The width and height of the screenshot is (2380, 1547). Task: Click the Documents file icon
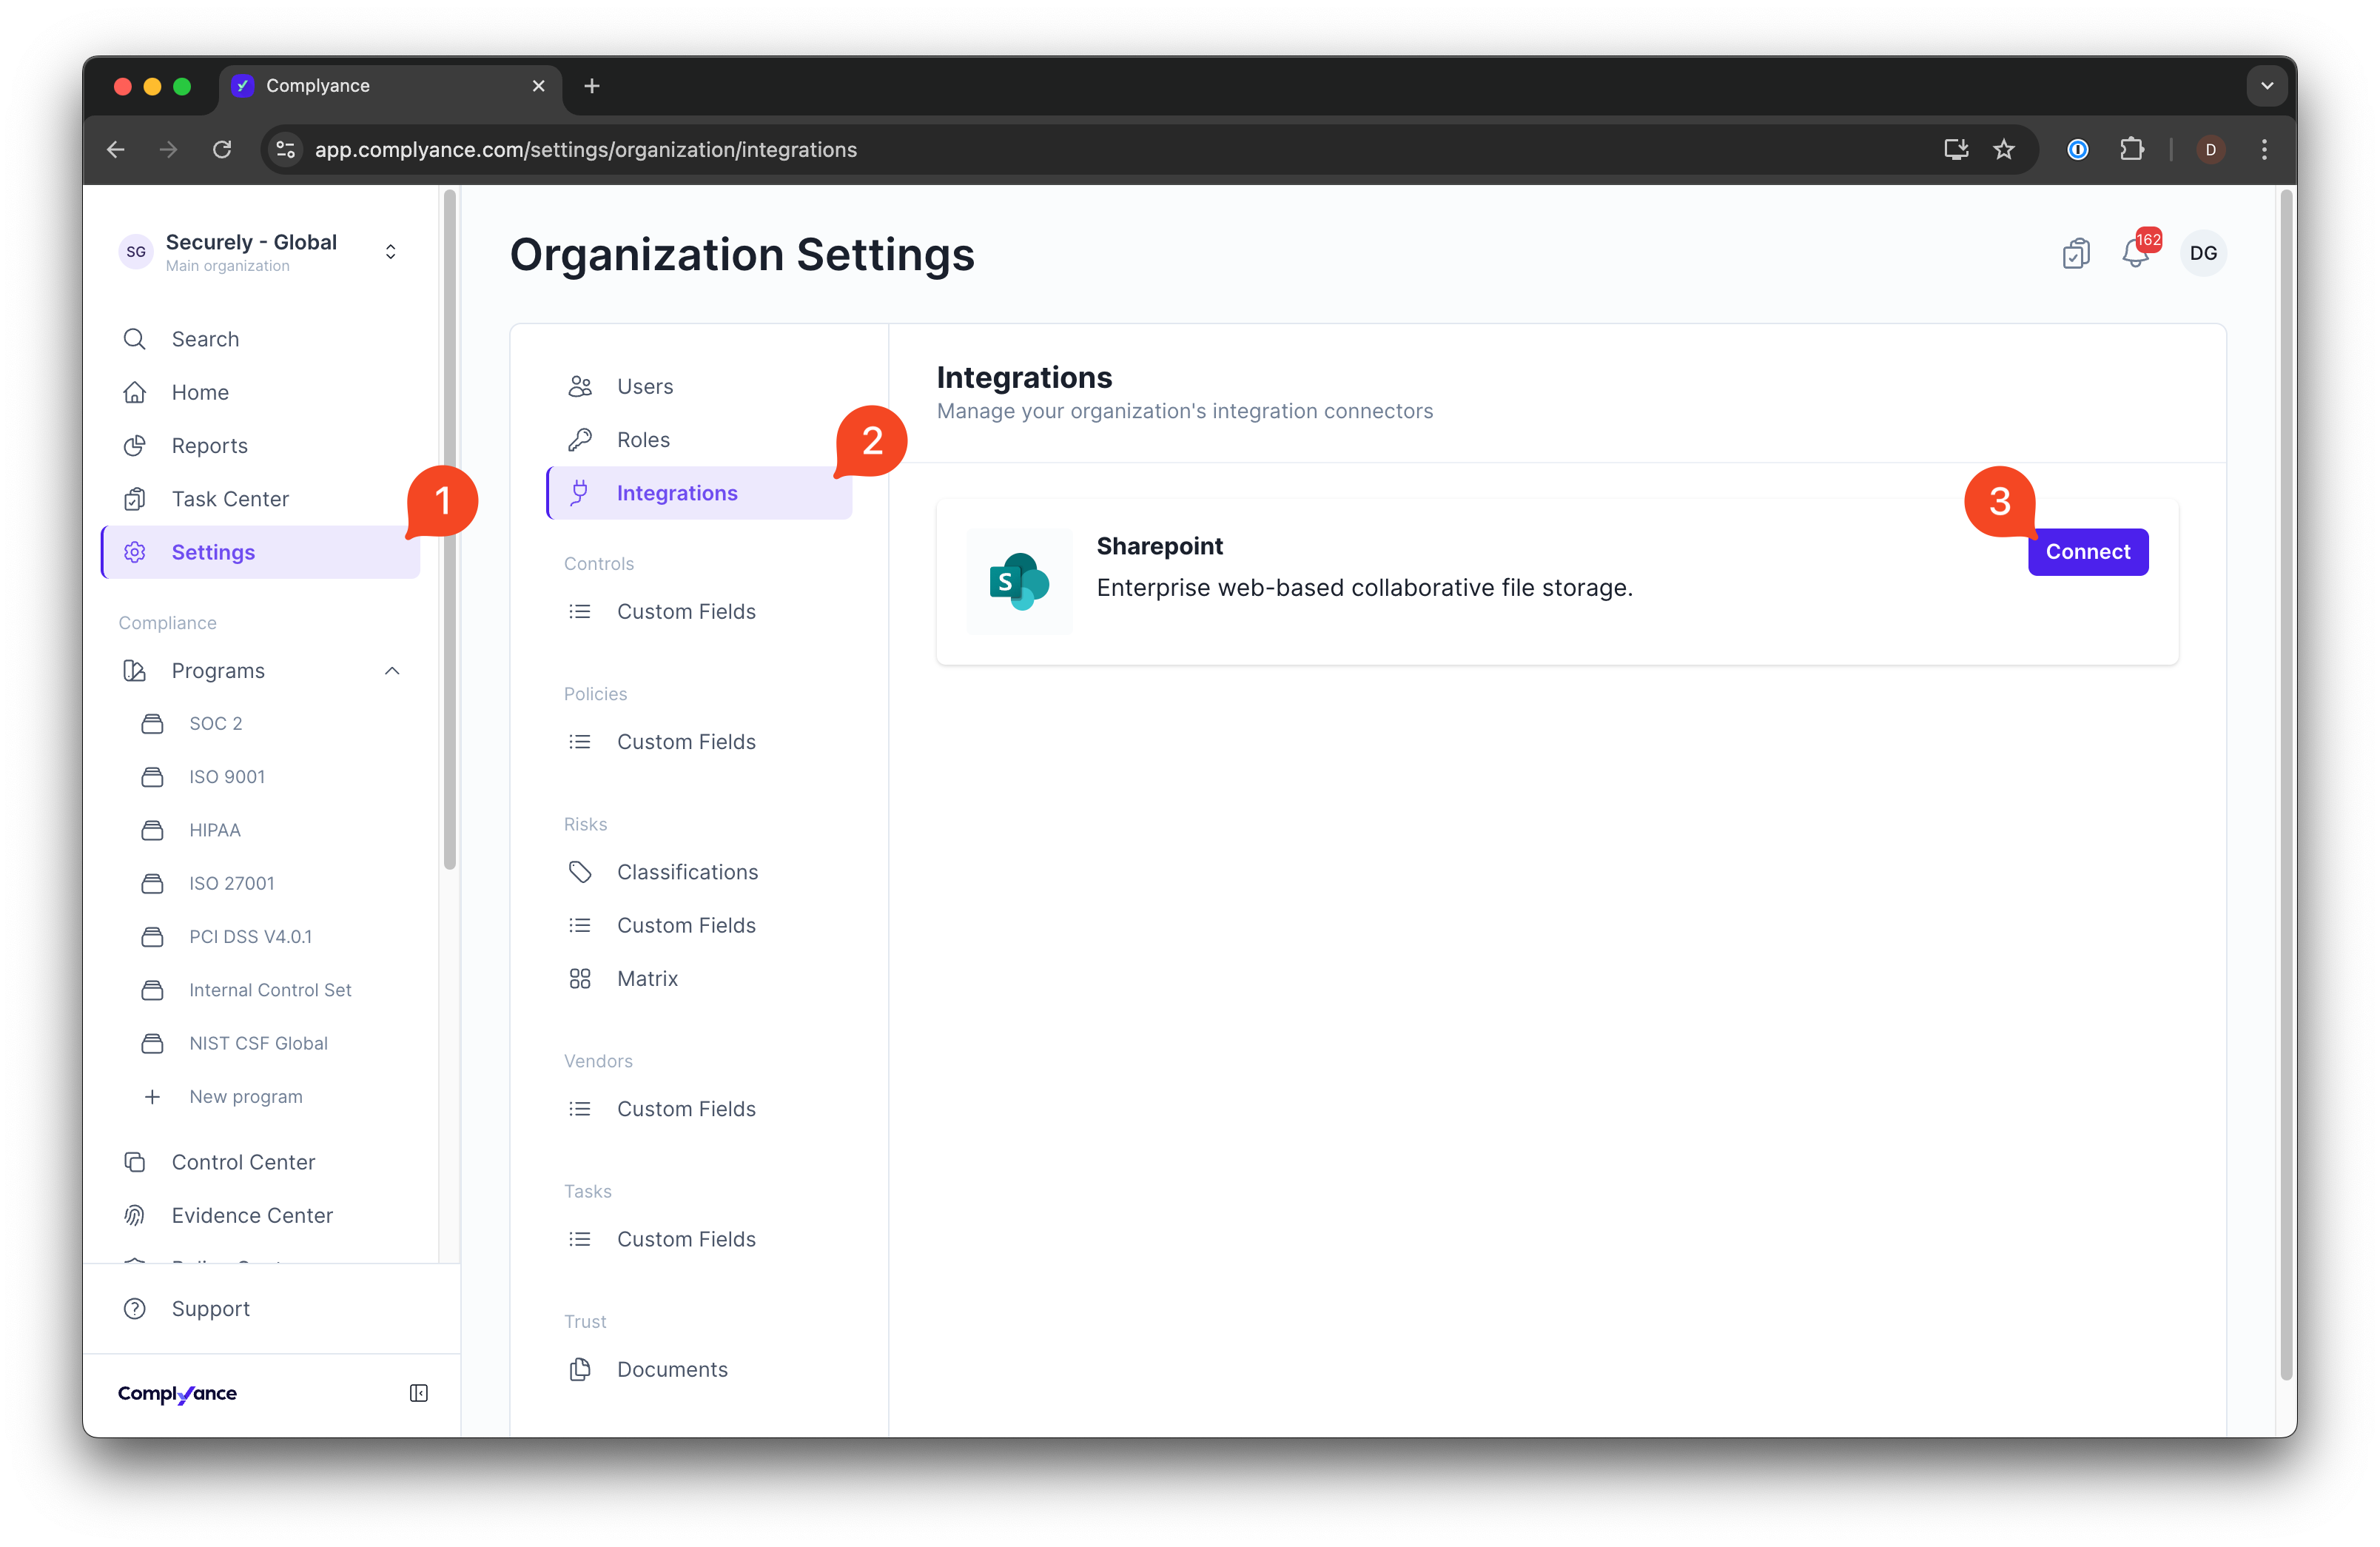click(580, 1369)
